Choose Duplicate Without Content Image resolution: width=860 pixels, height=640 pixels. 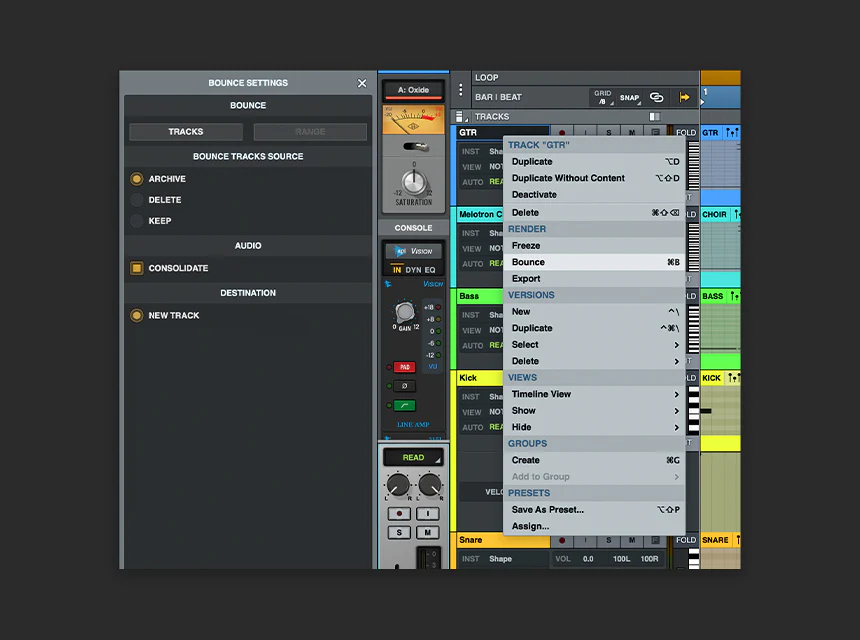[595, 178]
